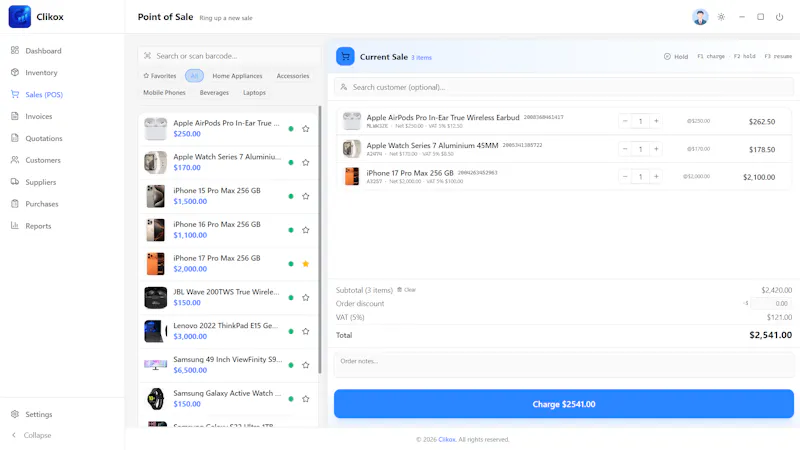Collapse the sidebar menu
This screenshot has height=450, width=800.
click(x=31, y=435)
